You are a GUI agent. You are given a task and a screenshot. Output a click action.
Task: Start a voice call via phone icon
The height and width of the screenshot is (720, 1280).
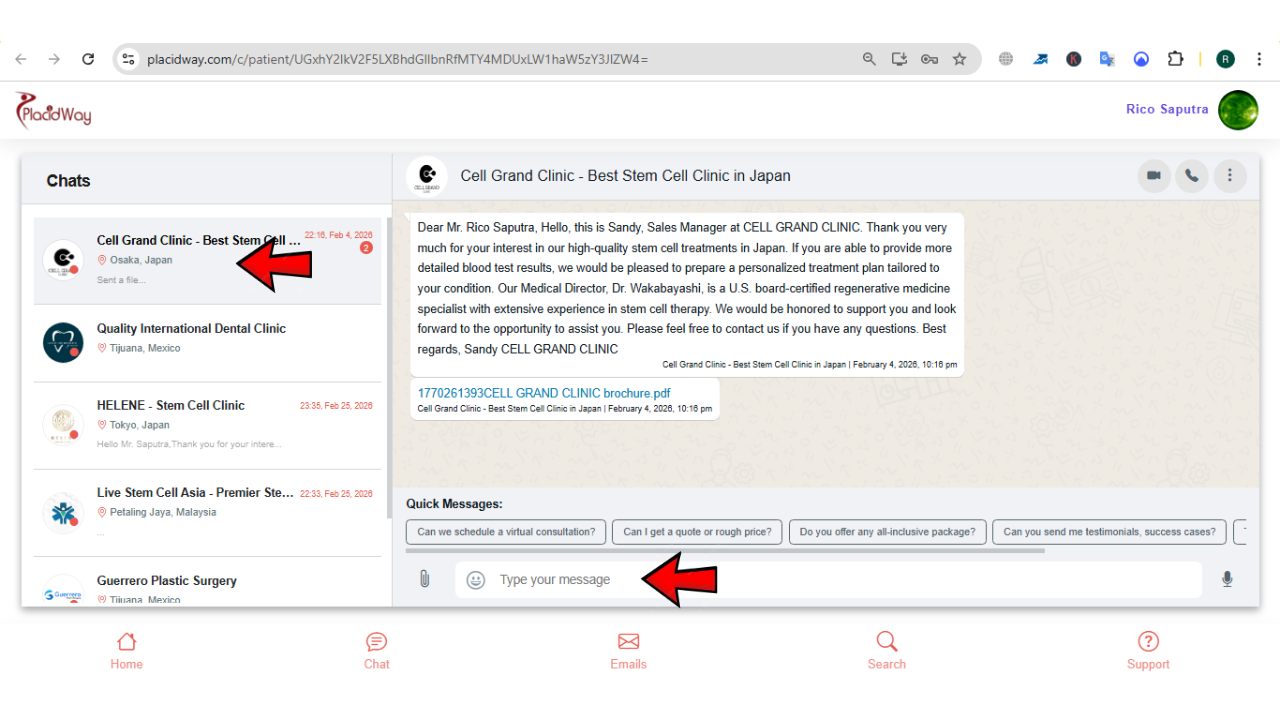(1191, 176)
